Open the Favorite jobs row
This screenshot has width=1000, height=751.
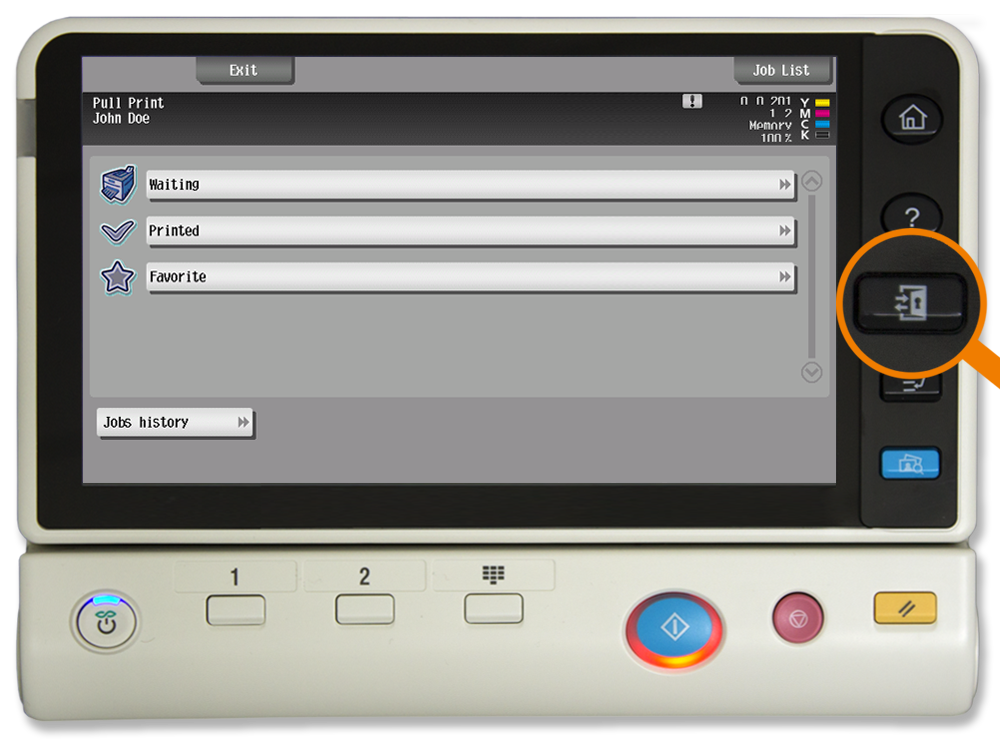tap(470, 277)
